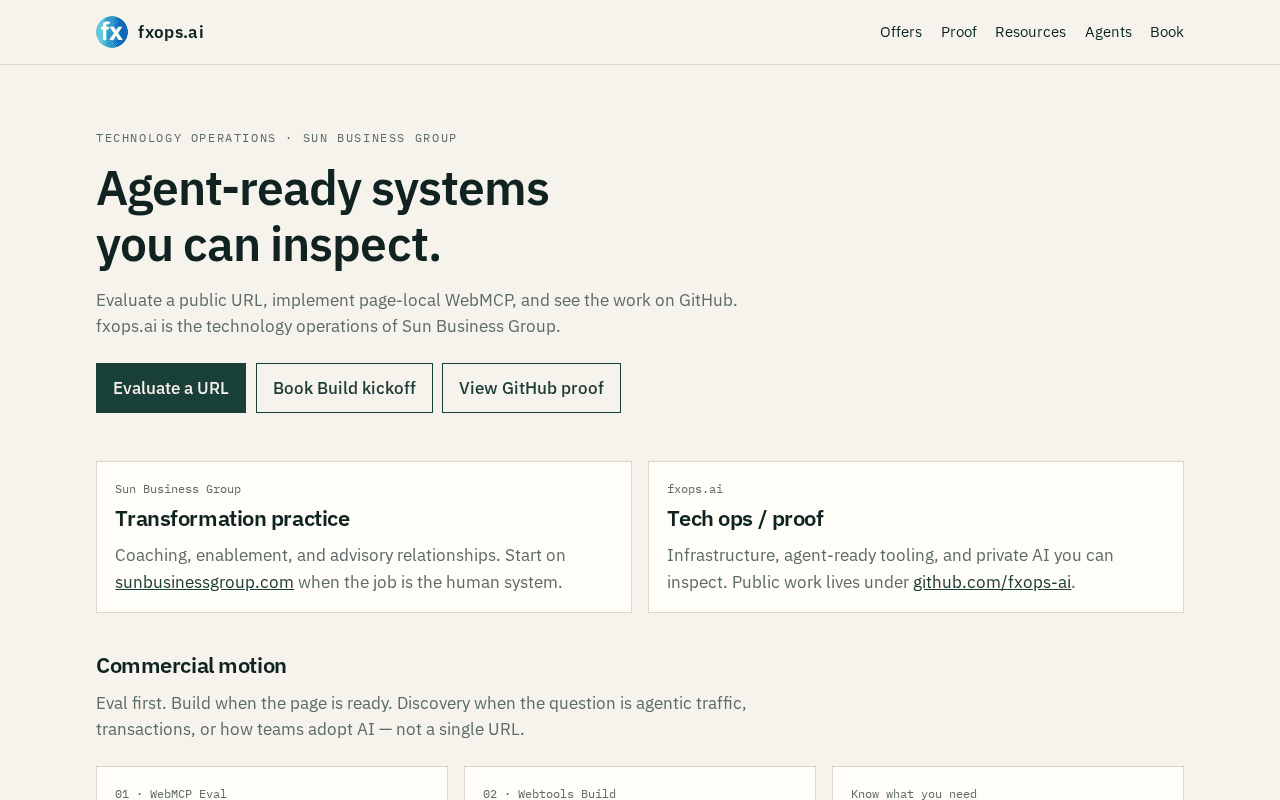Image resolution: width=1280 pixels, height=800 pixels.
Task: Click the paragraph starting 'Eval first. Build when'
Action: coord(421,716)
